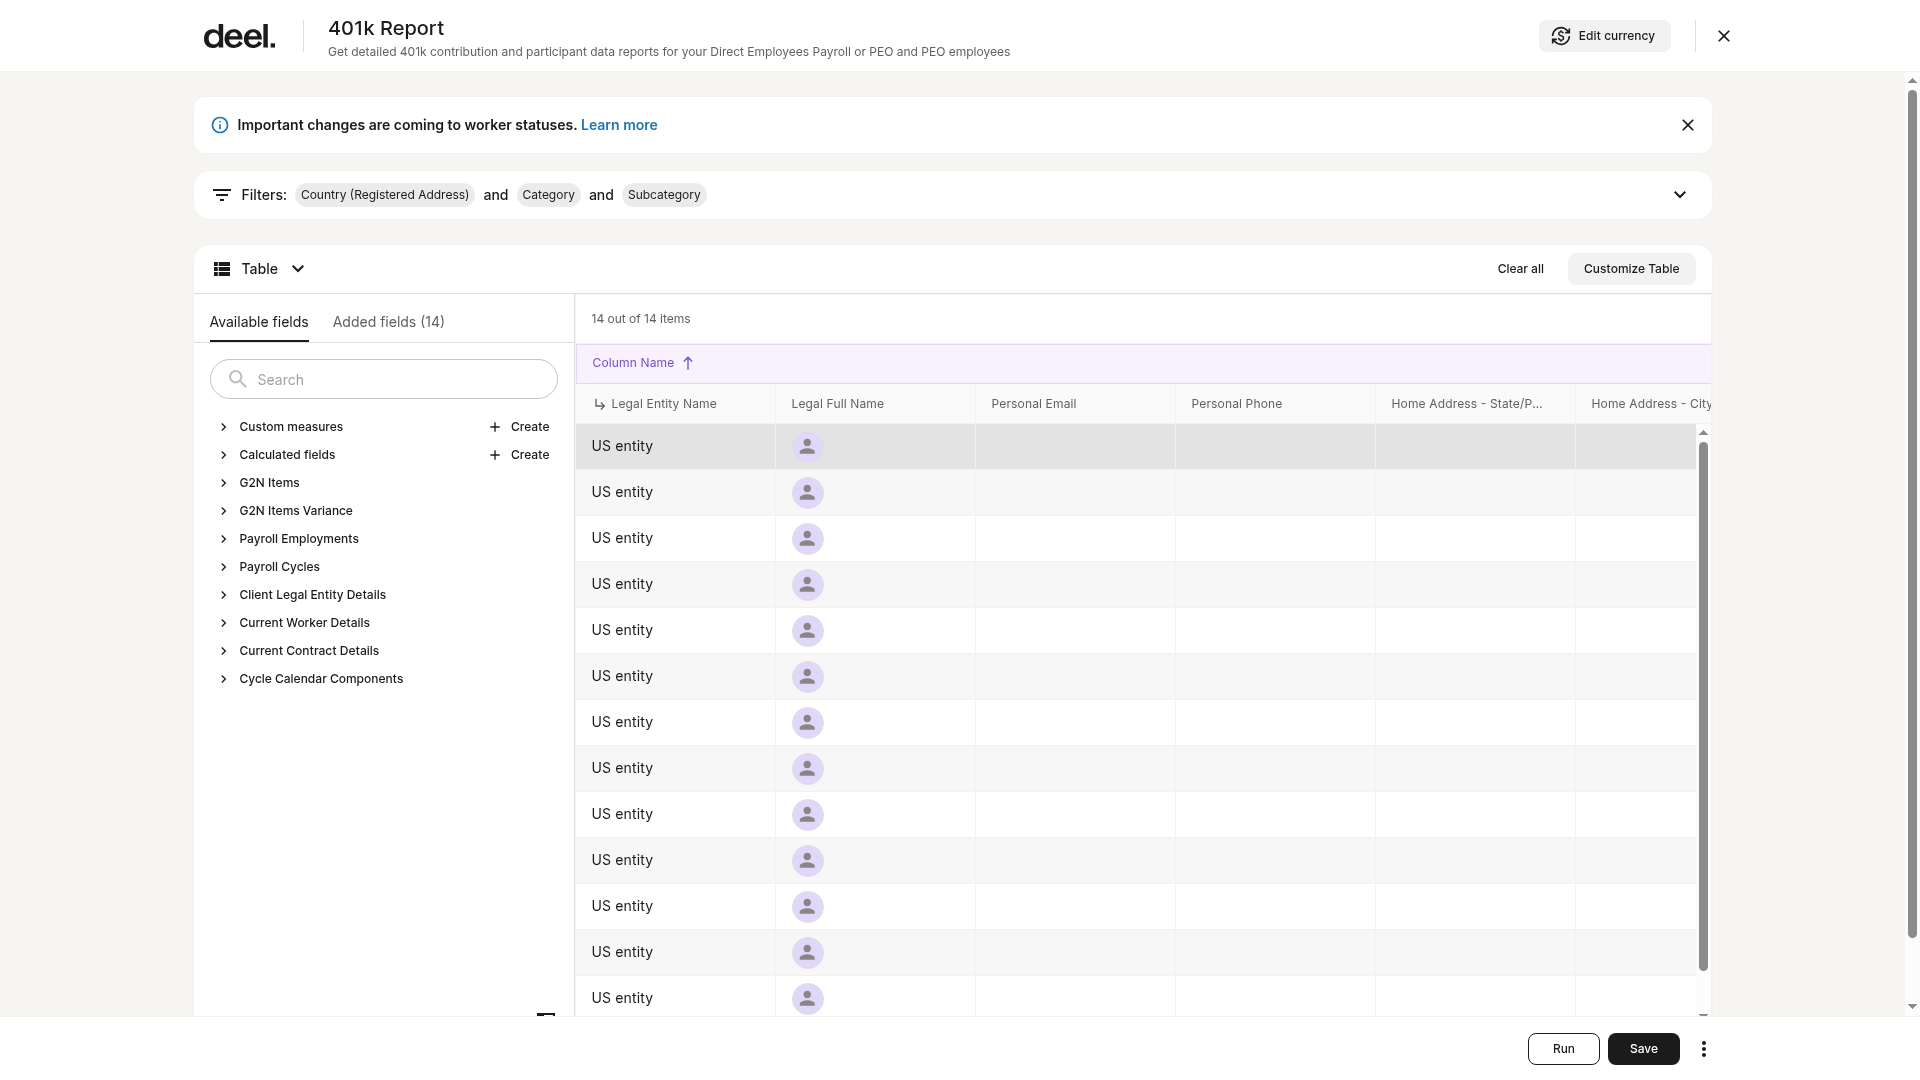Click the Column Name sort label
This screenshot has width=1920, height=1080.
pyautogui.click(x=633, y=363)
